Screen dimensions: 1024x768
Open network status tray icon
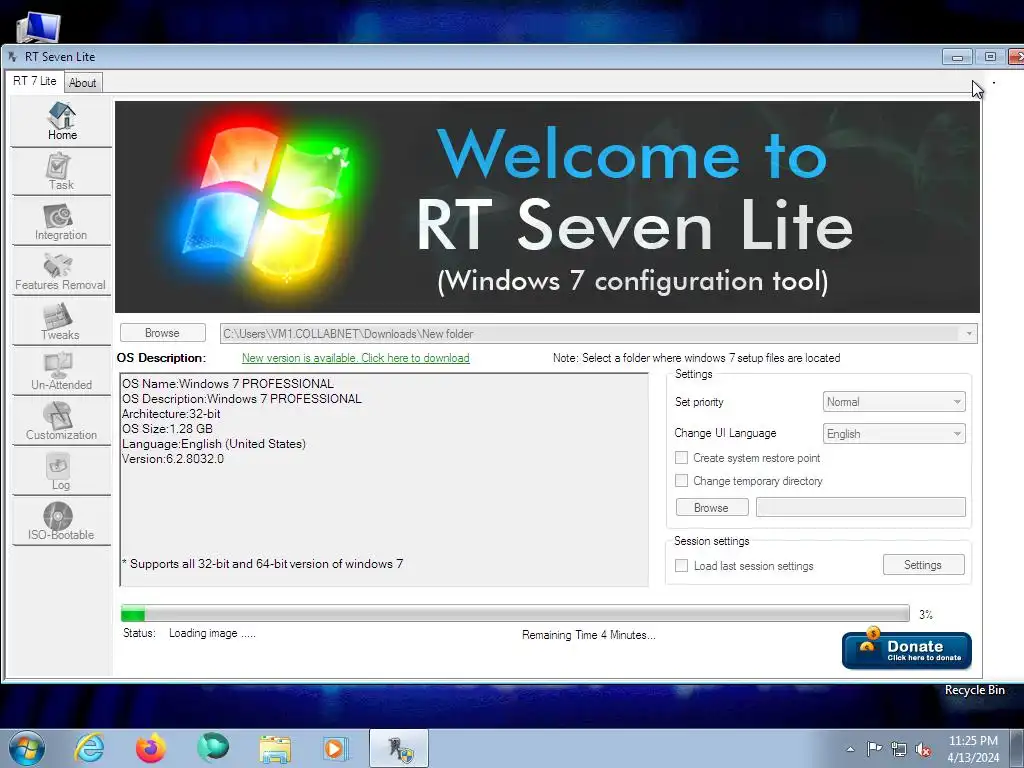(x=899, y=749)
